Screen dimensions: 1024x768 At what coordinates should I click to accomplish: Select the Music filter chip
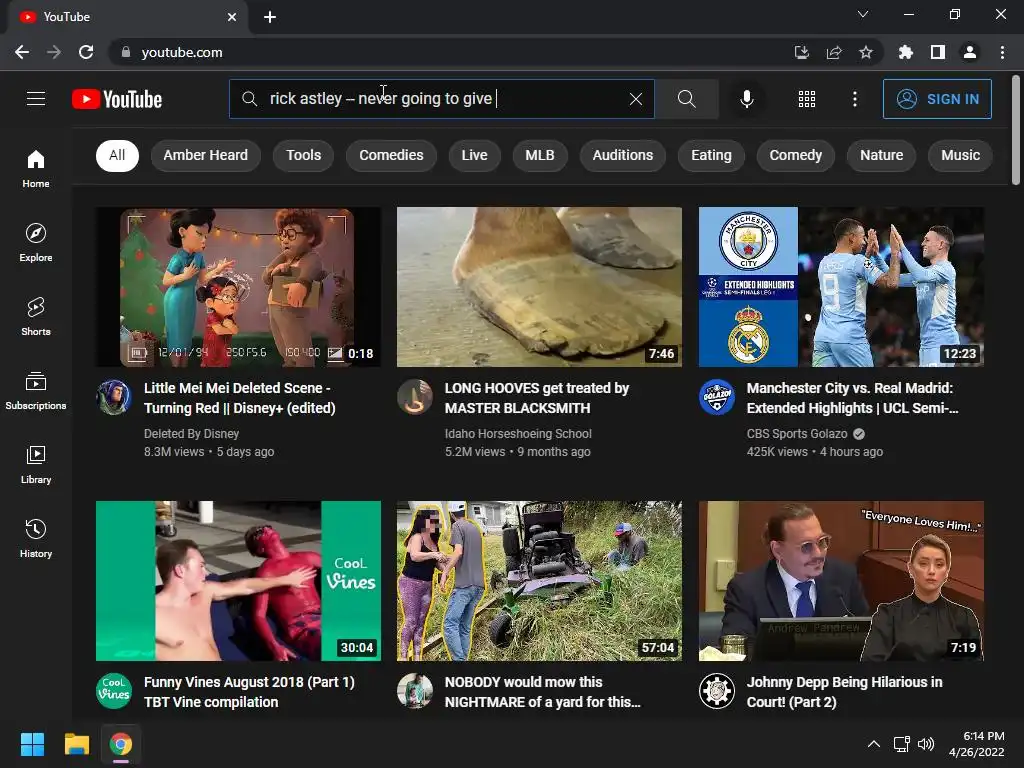coord(960,155)
